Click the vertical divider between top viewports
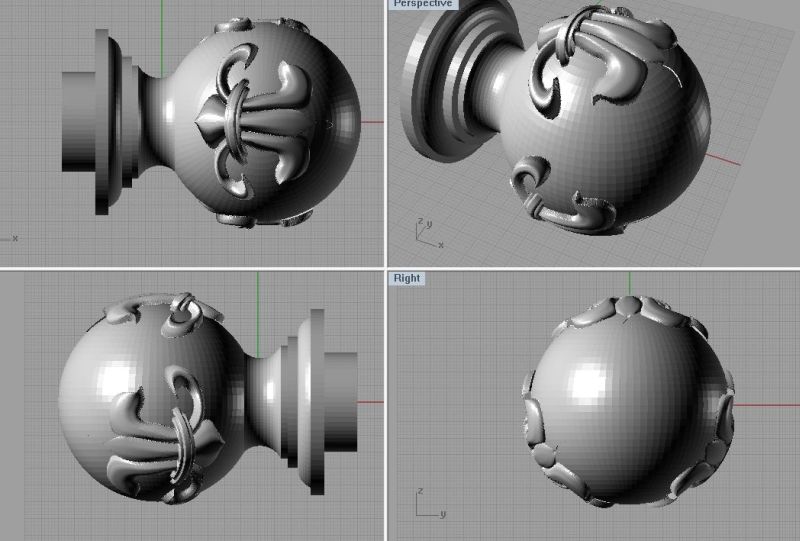800x541 pixels. tap(387, 130)
